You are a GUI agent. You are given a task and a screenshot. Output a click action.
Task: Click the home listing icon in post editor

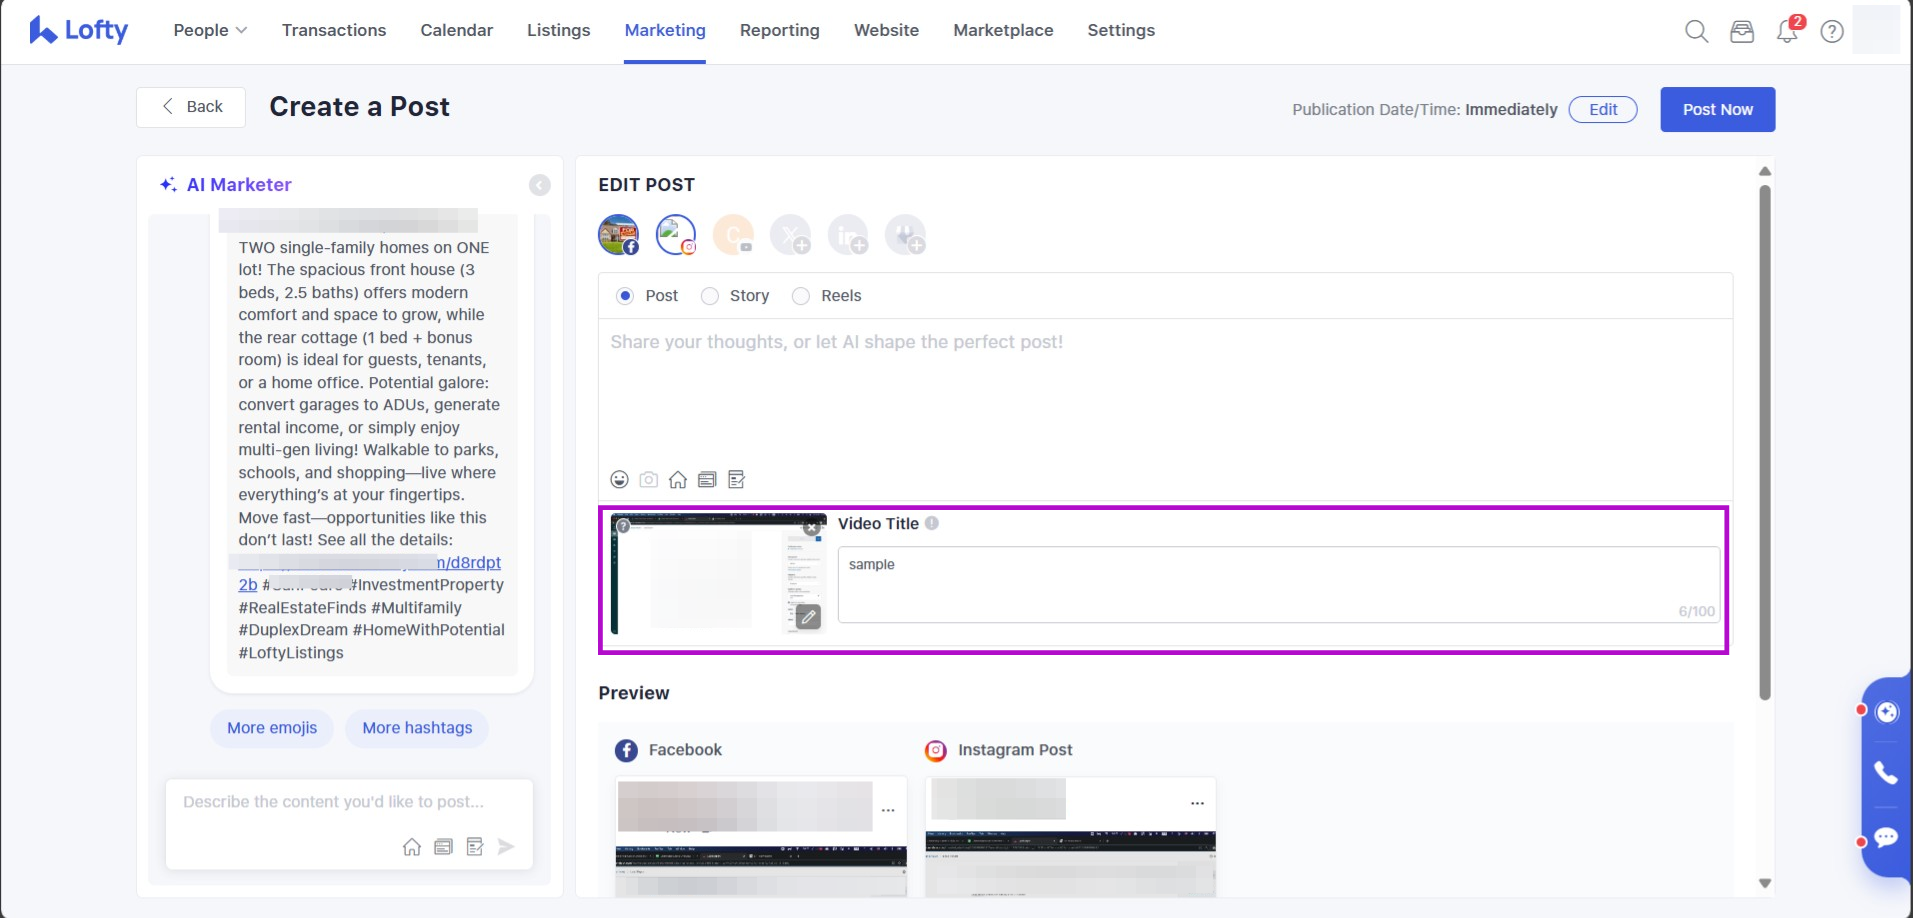click(678, 480)
